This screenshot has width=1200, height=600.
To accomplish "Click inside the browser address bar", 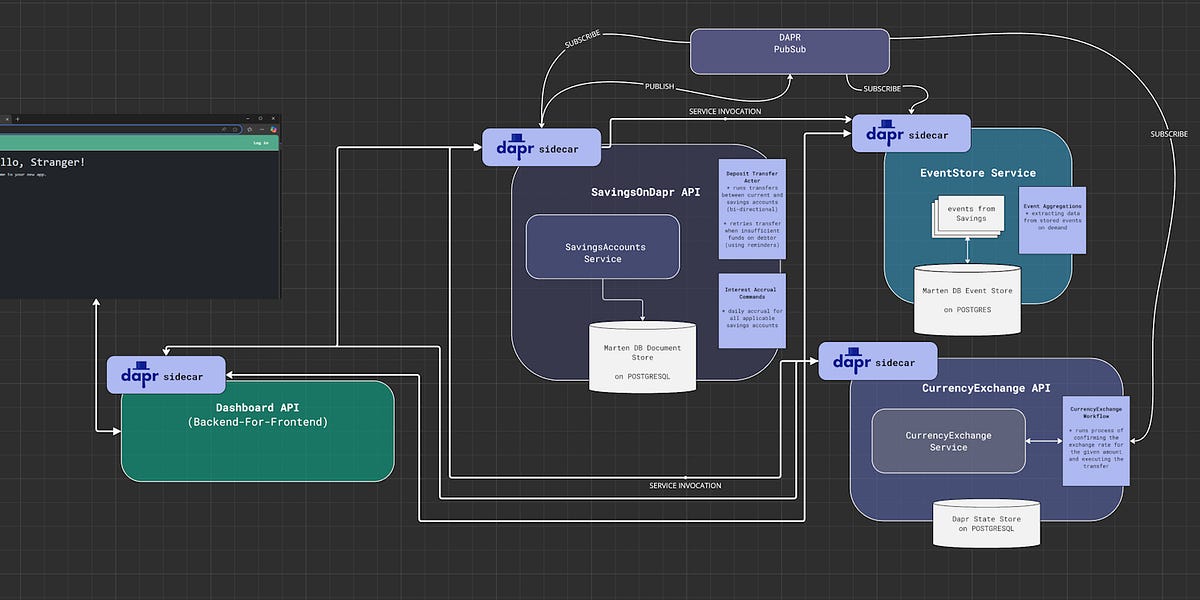I will [120, 129].
